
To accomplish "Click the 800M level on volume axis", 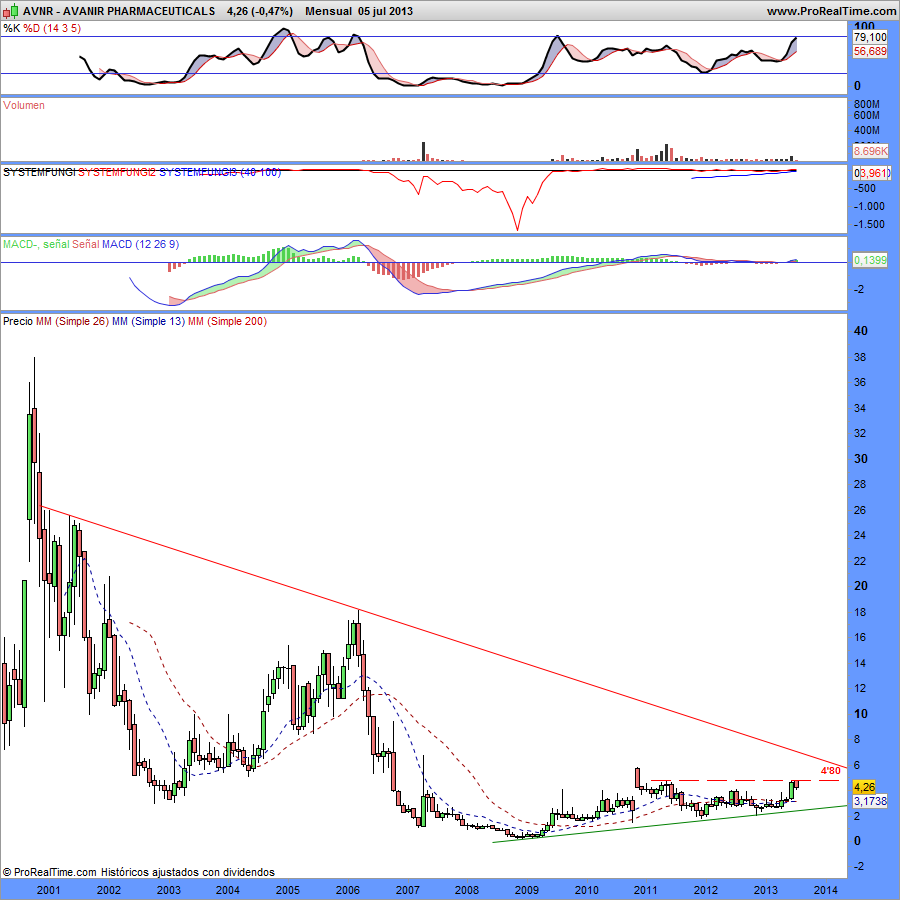I will pos(867,104).
